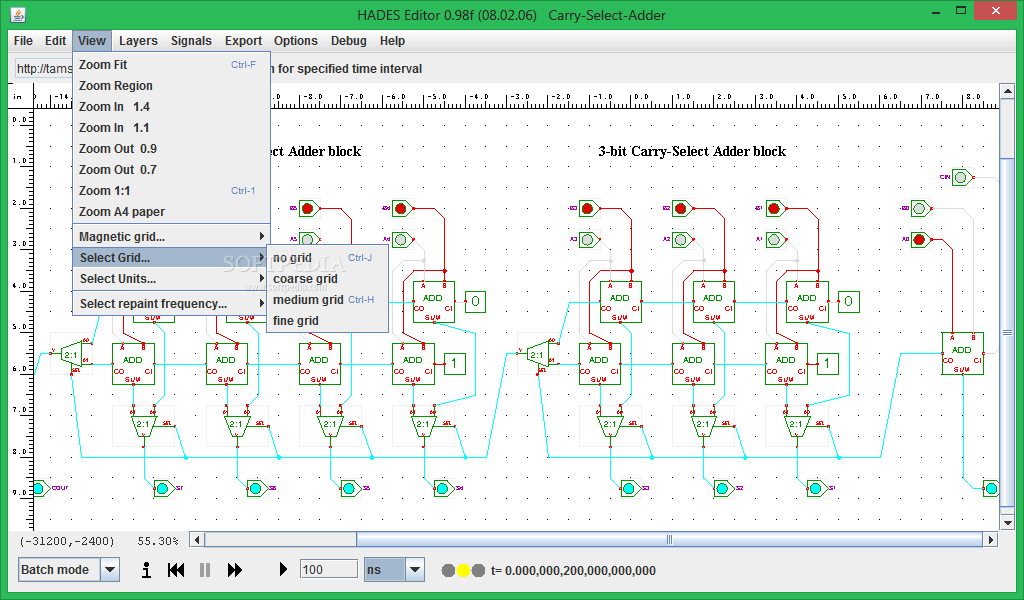Click horizontal scrollbar left arrow
The width and height of the screenshot is (1024, 600).
197,539
